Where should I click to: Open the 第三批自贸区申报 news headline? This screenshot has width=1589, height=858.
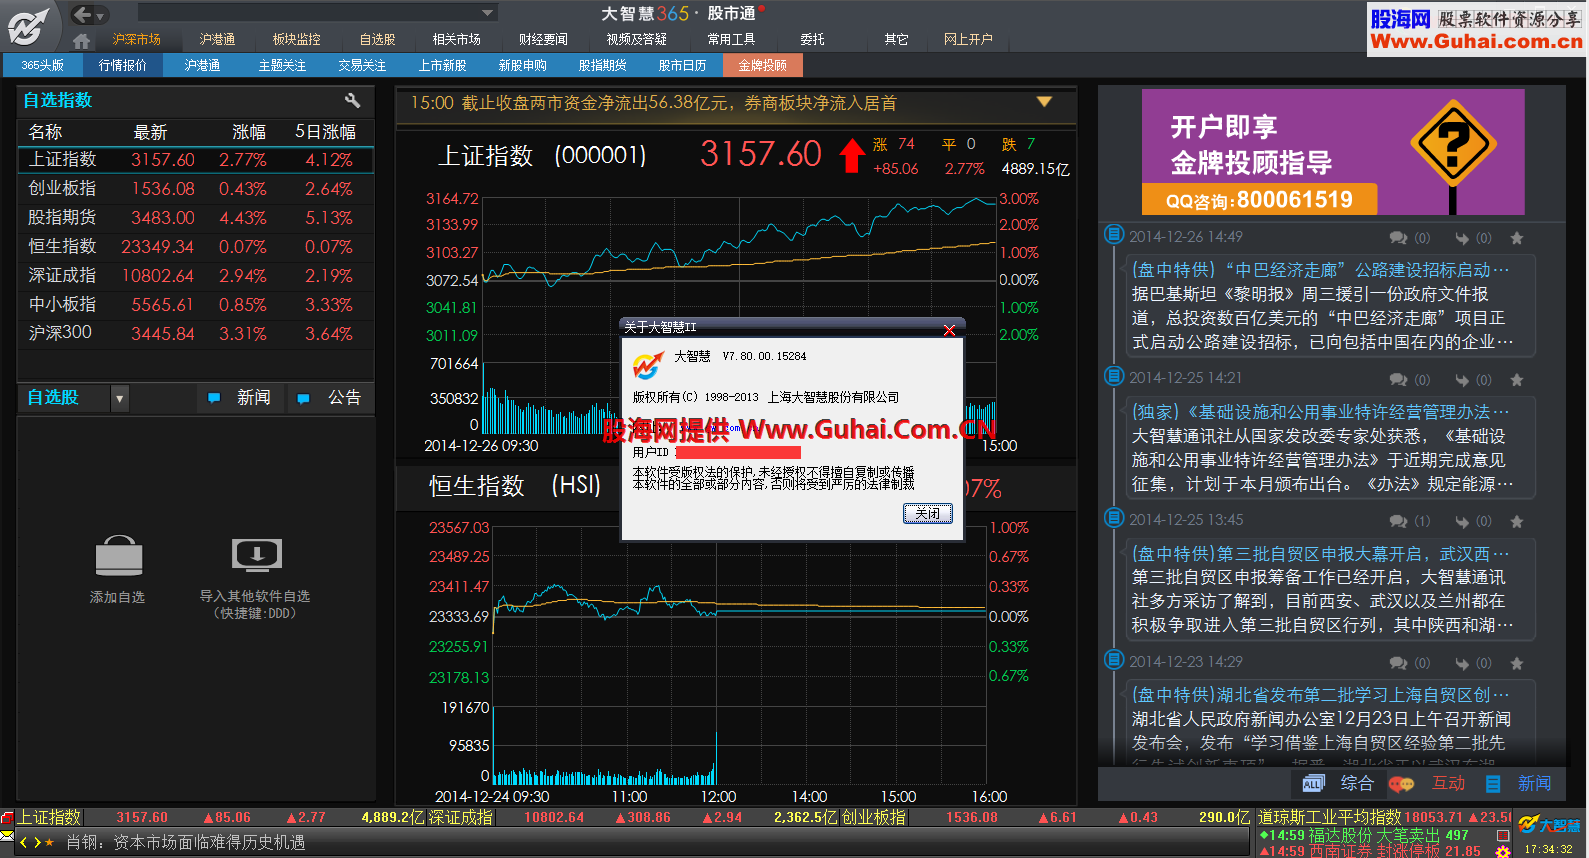[1320, 554]
